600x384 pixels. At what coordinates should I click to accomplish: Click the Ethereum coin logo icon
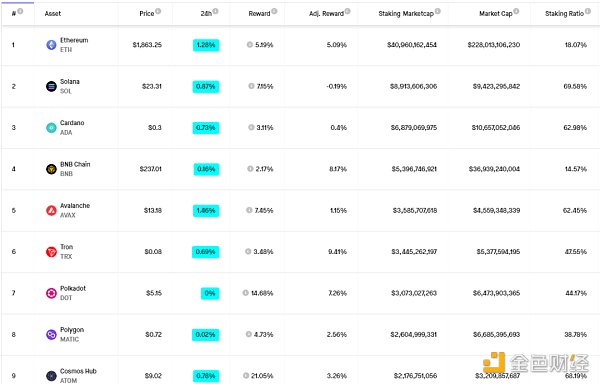coord(51,45)
